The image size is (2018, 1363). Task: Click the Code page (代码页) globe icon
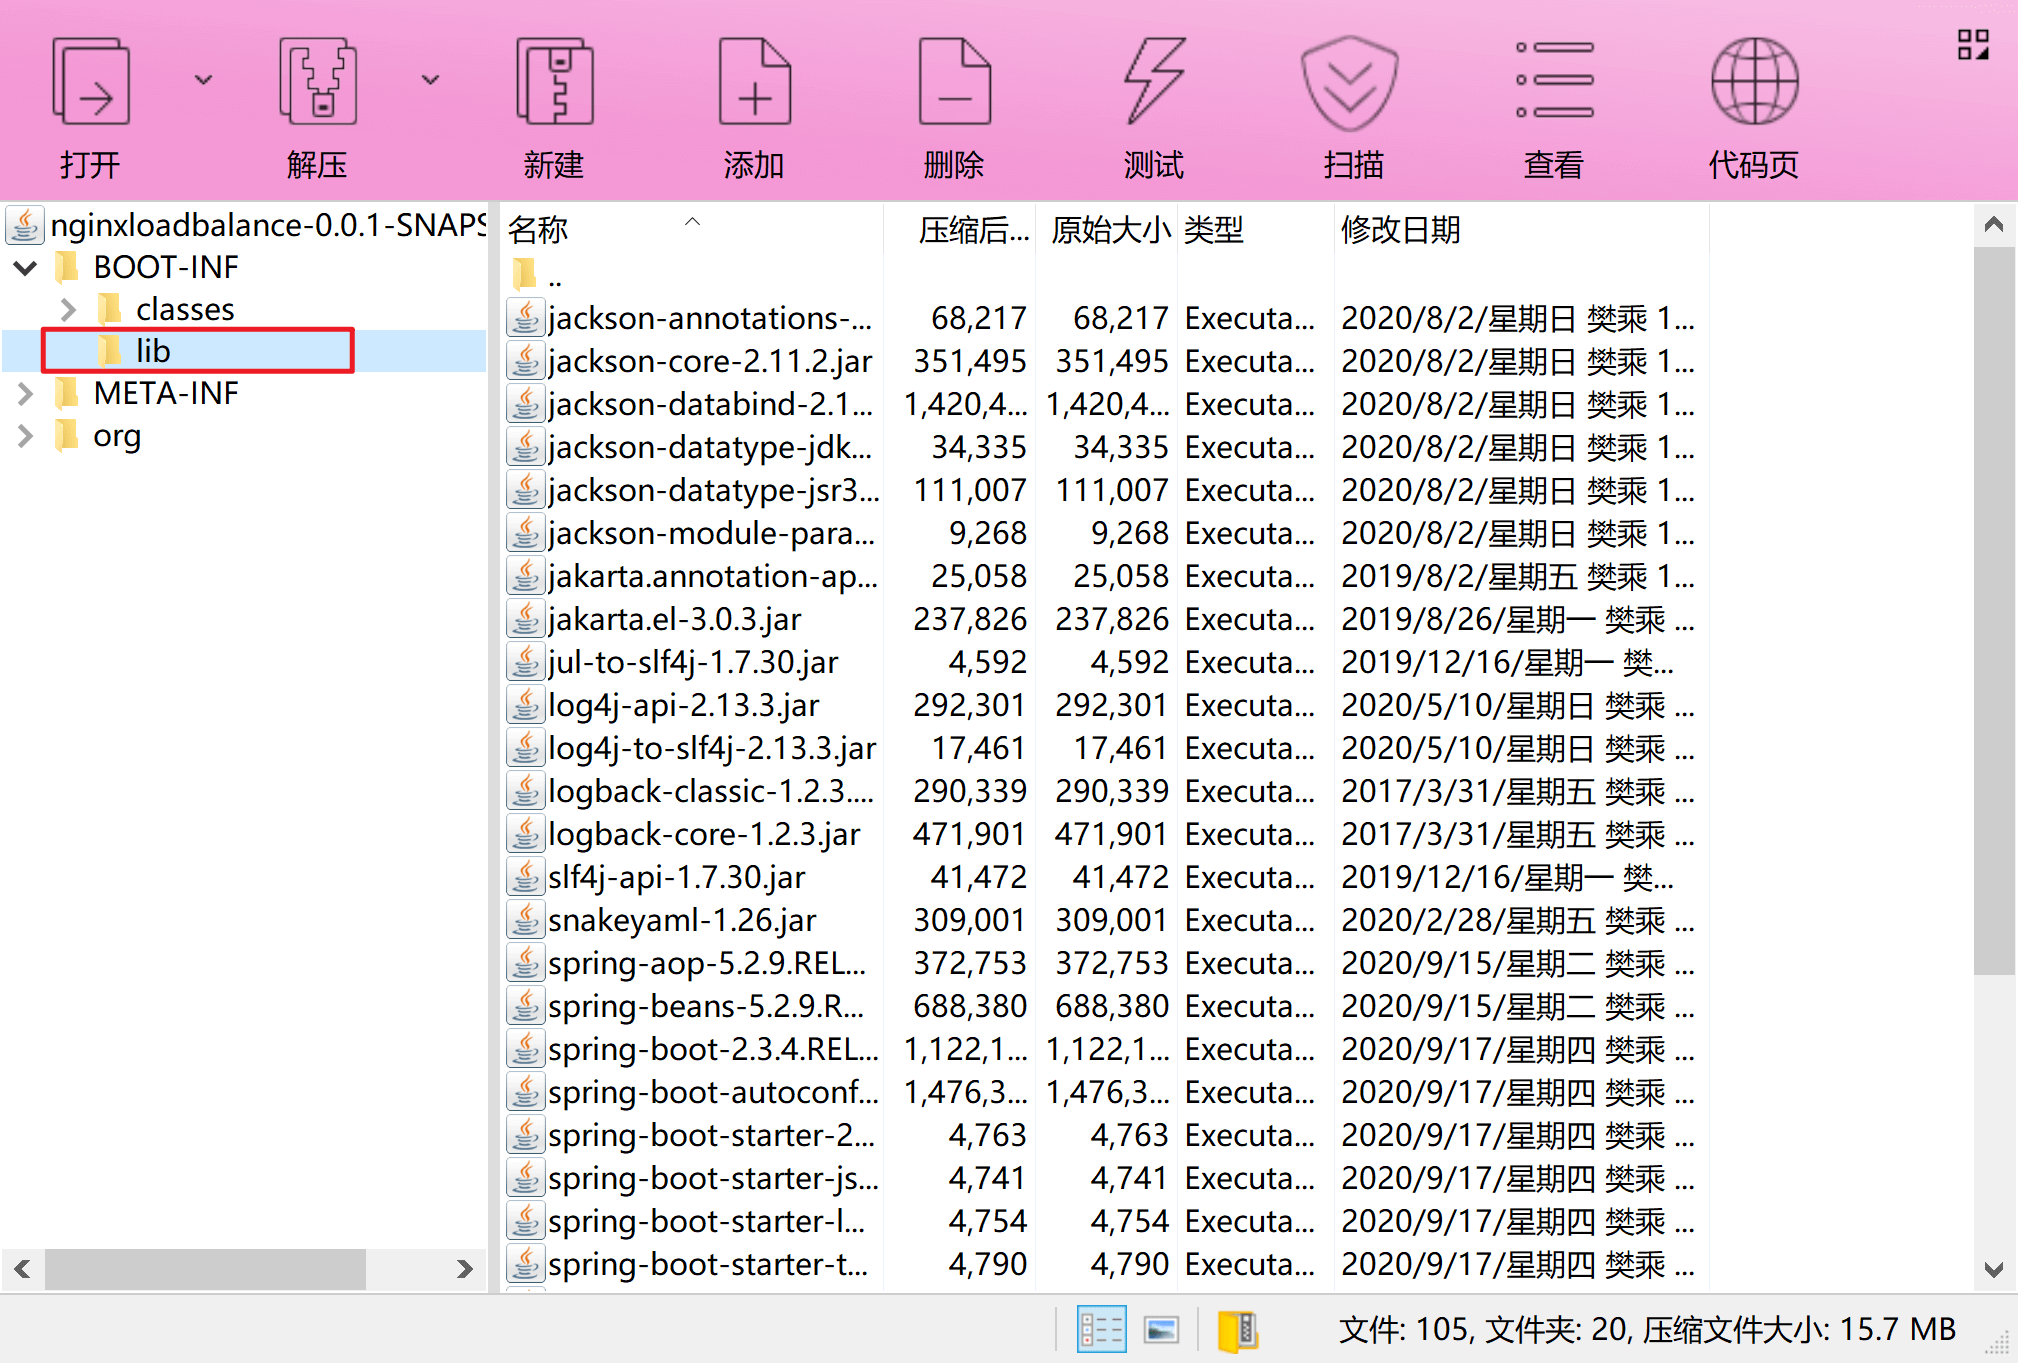click(x=1754, y=82)
